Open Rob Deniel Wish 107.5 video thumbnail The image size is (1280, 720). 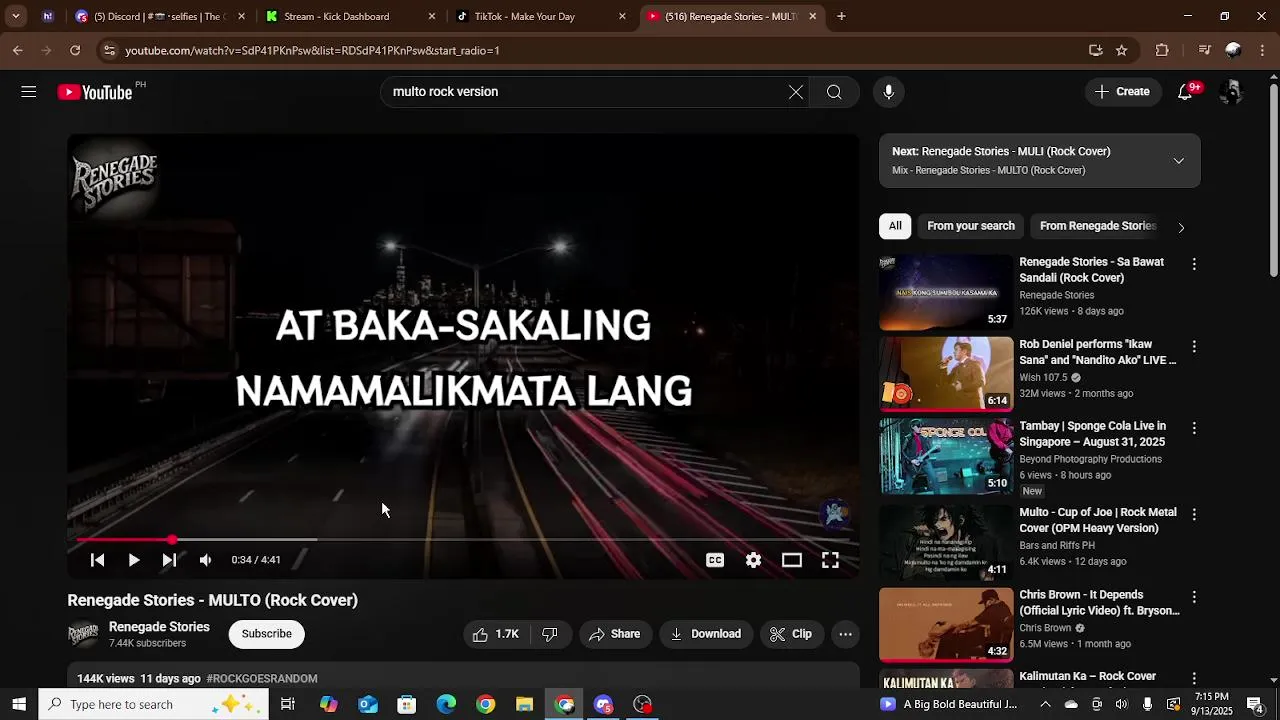(x=946, y=374)
